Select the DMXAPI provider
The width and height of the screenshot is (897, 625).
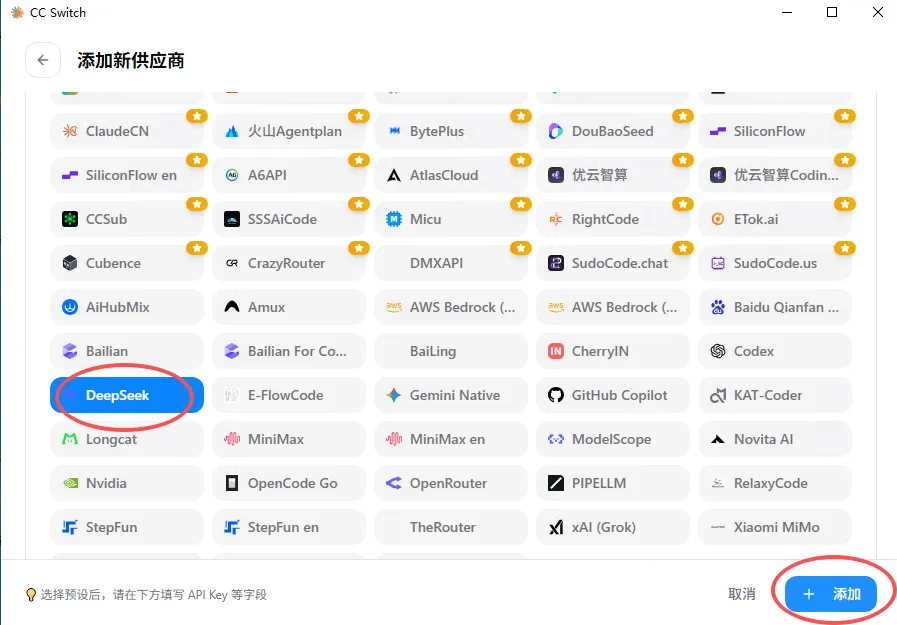coord(451,263)
